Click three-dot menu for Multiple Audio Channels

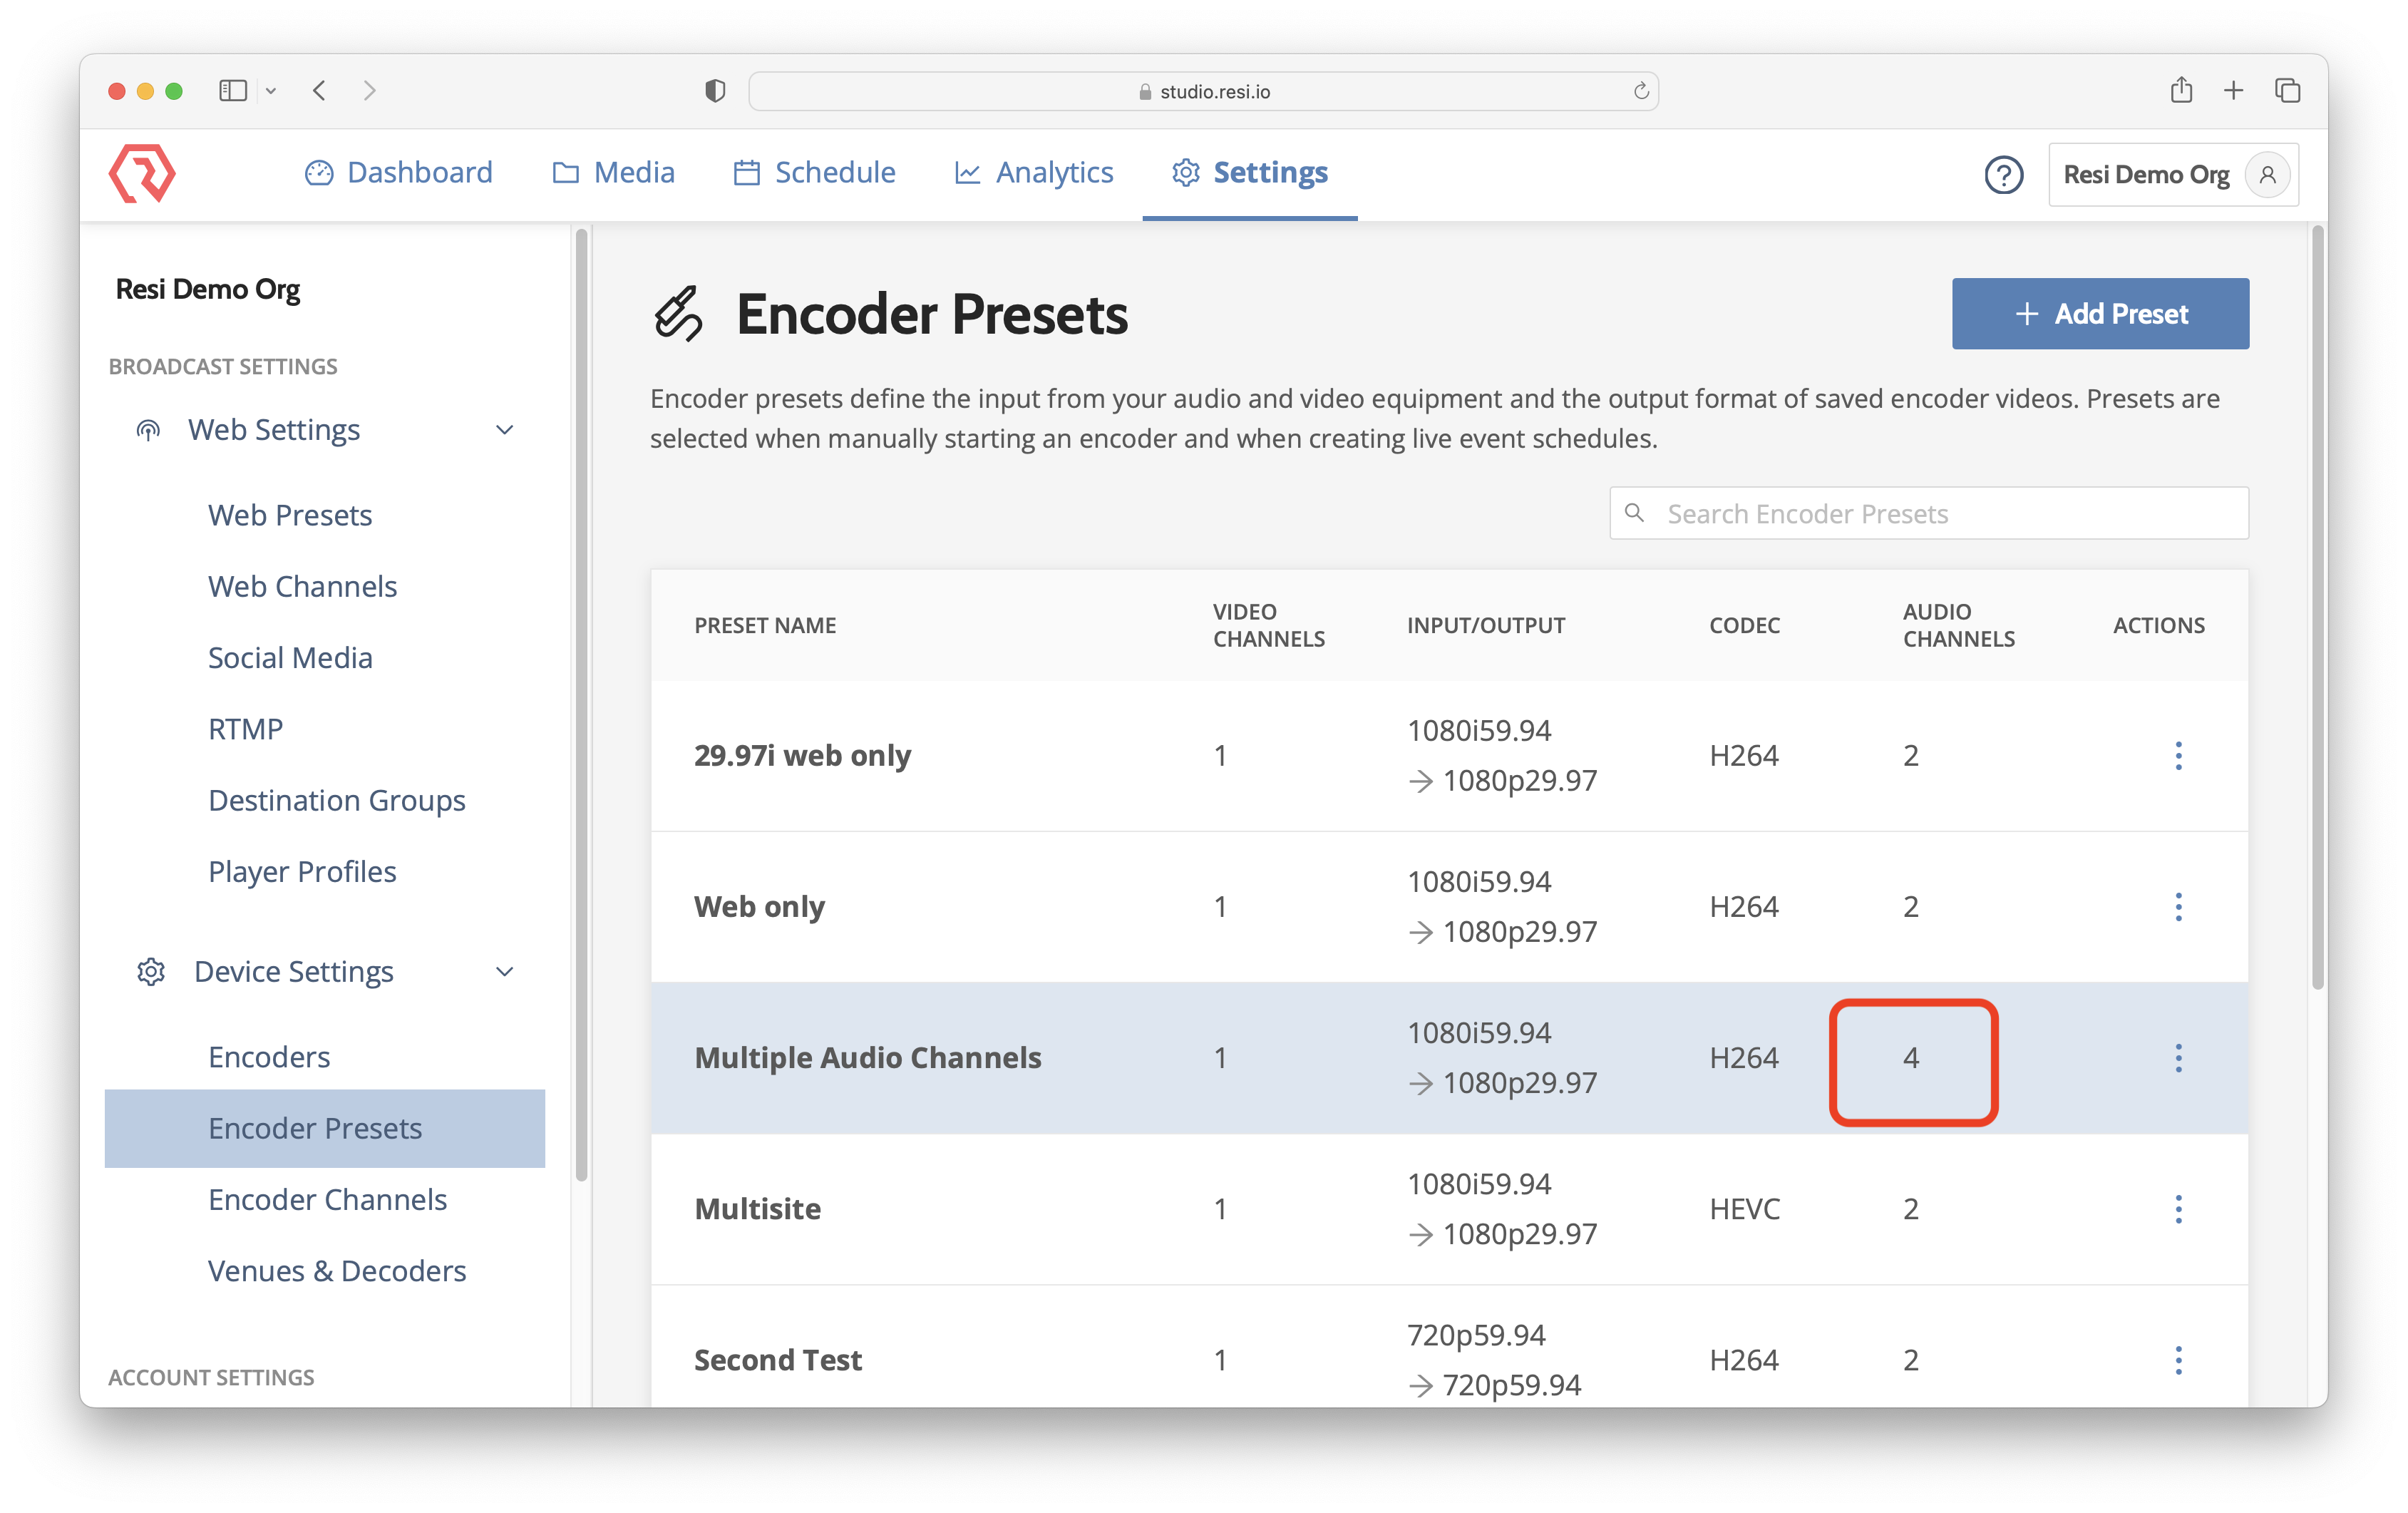coord(2178,1058)
